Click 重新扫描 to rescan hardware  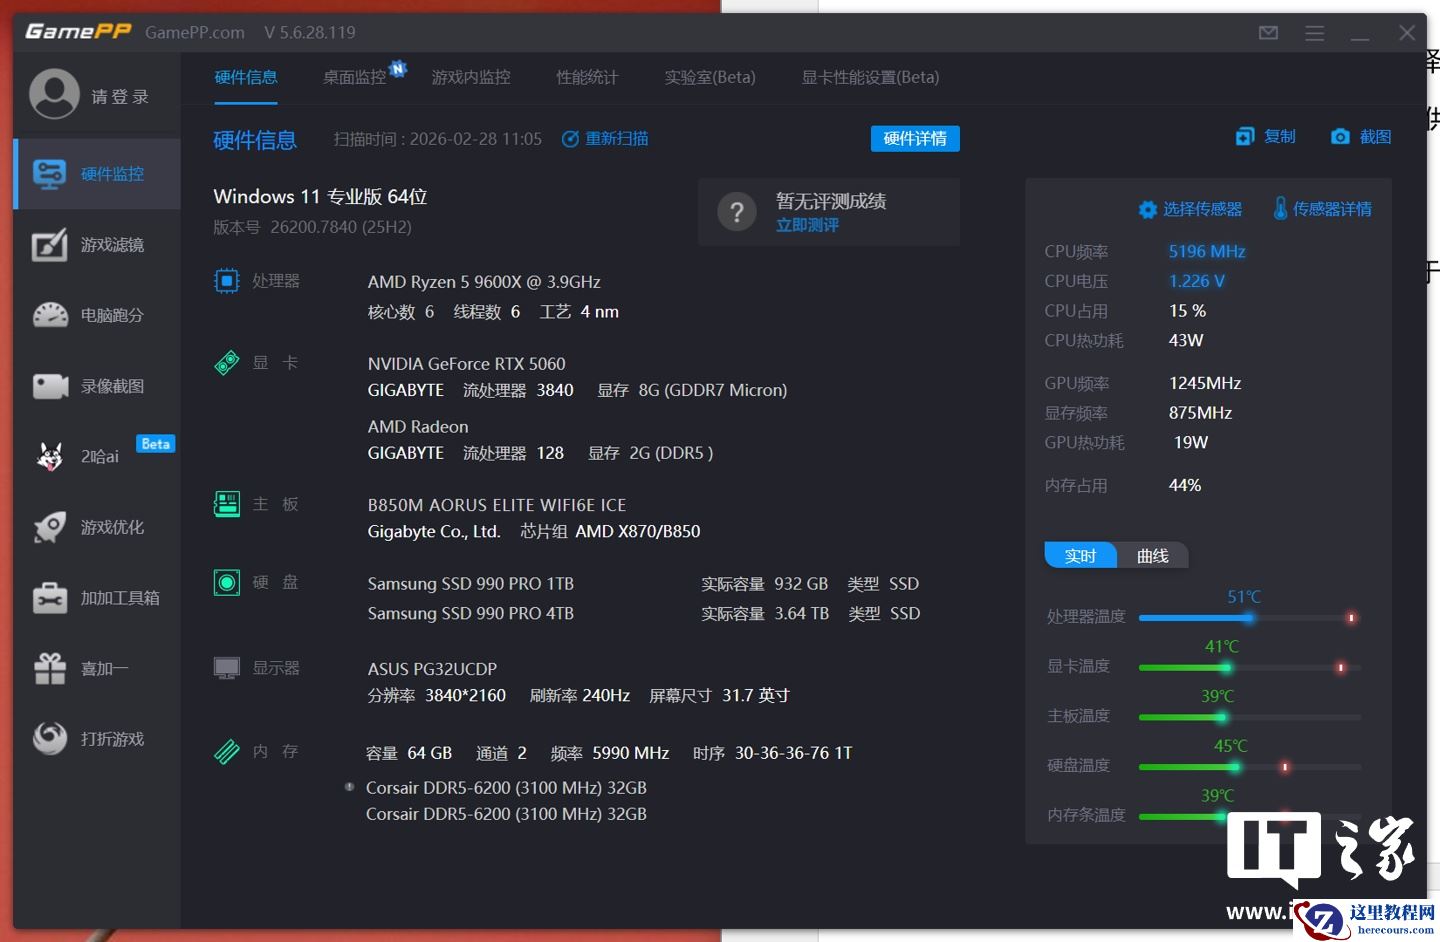(x=617, y=139)
